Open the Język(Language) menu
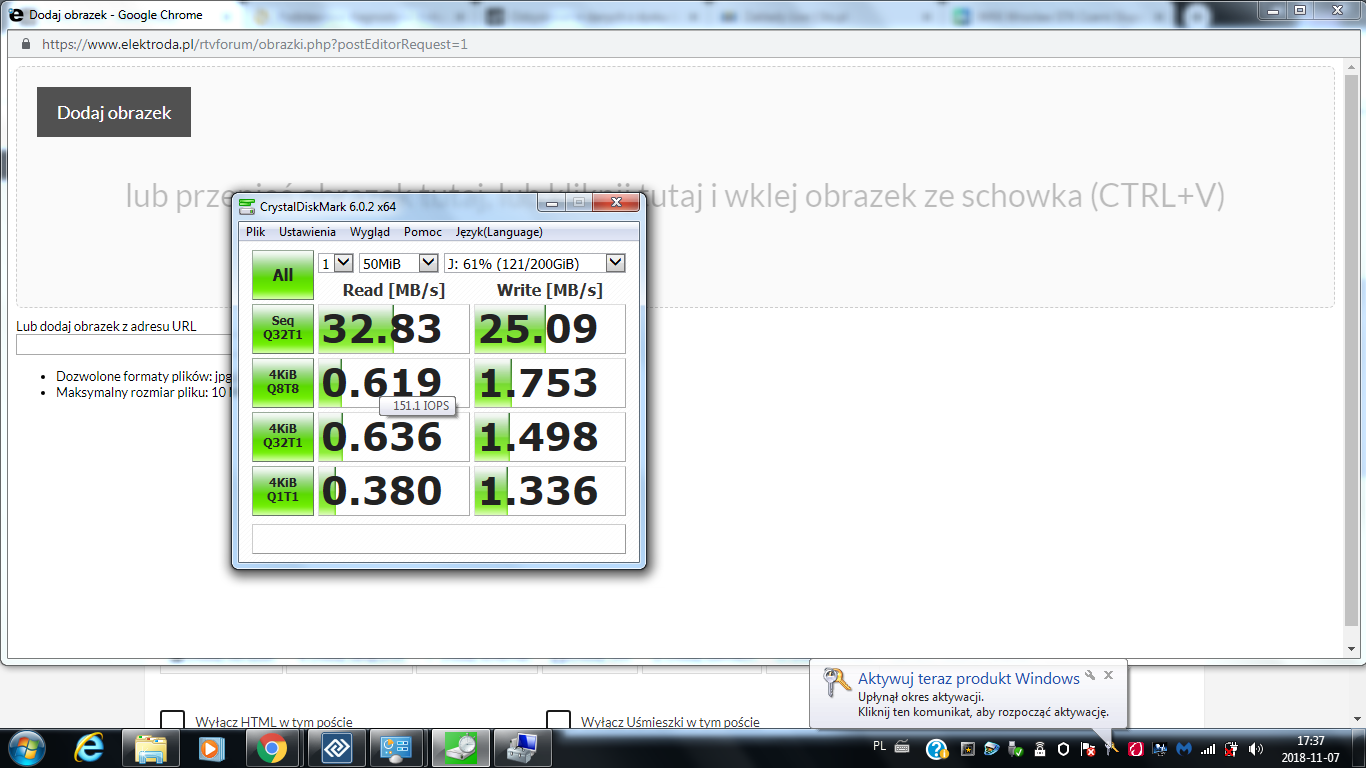This screenshot has height=768, width=1366. (499, 232)
